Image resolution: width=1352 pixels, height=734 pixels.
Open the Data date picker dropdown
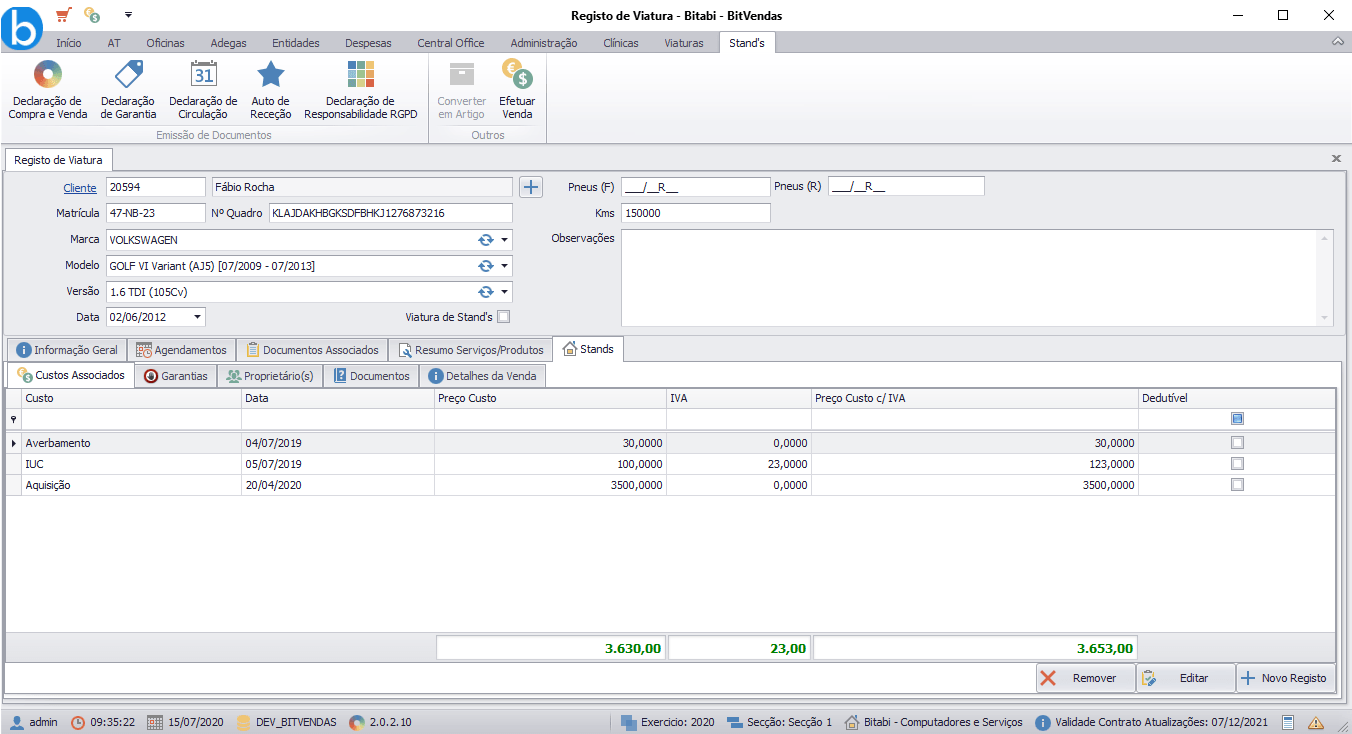[197, 317]
